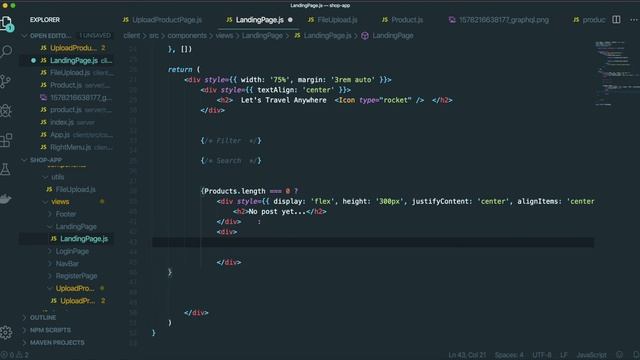
Task: Click the components breadcrumb segment
Action: coord(187,36)
